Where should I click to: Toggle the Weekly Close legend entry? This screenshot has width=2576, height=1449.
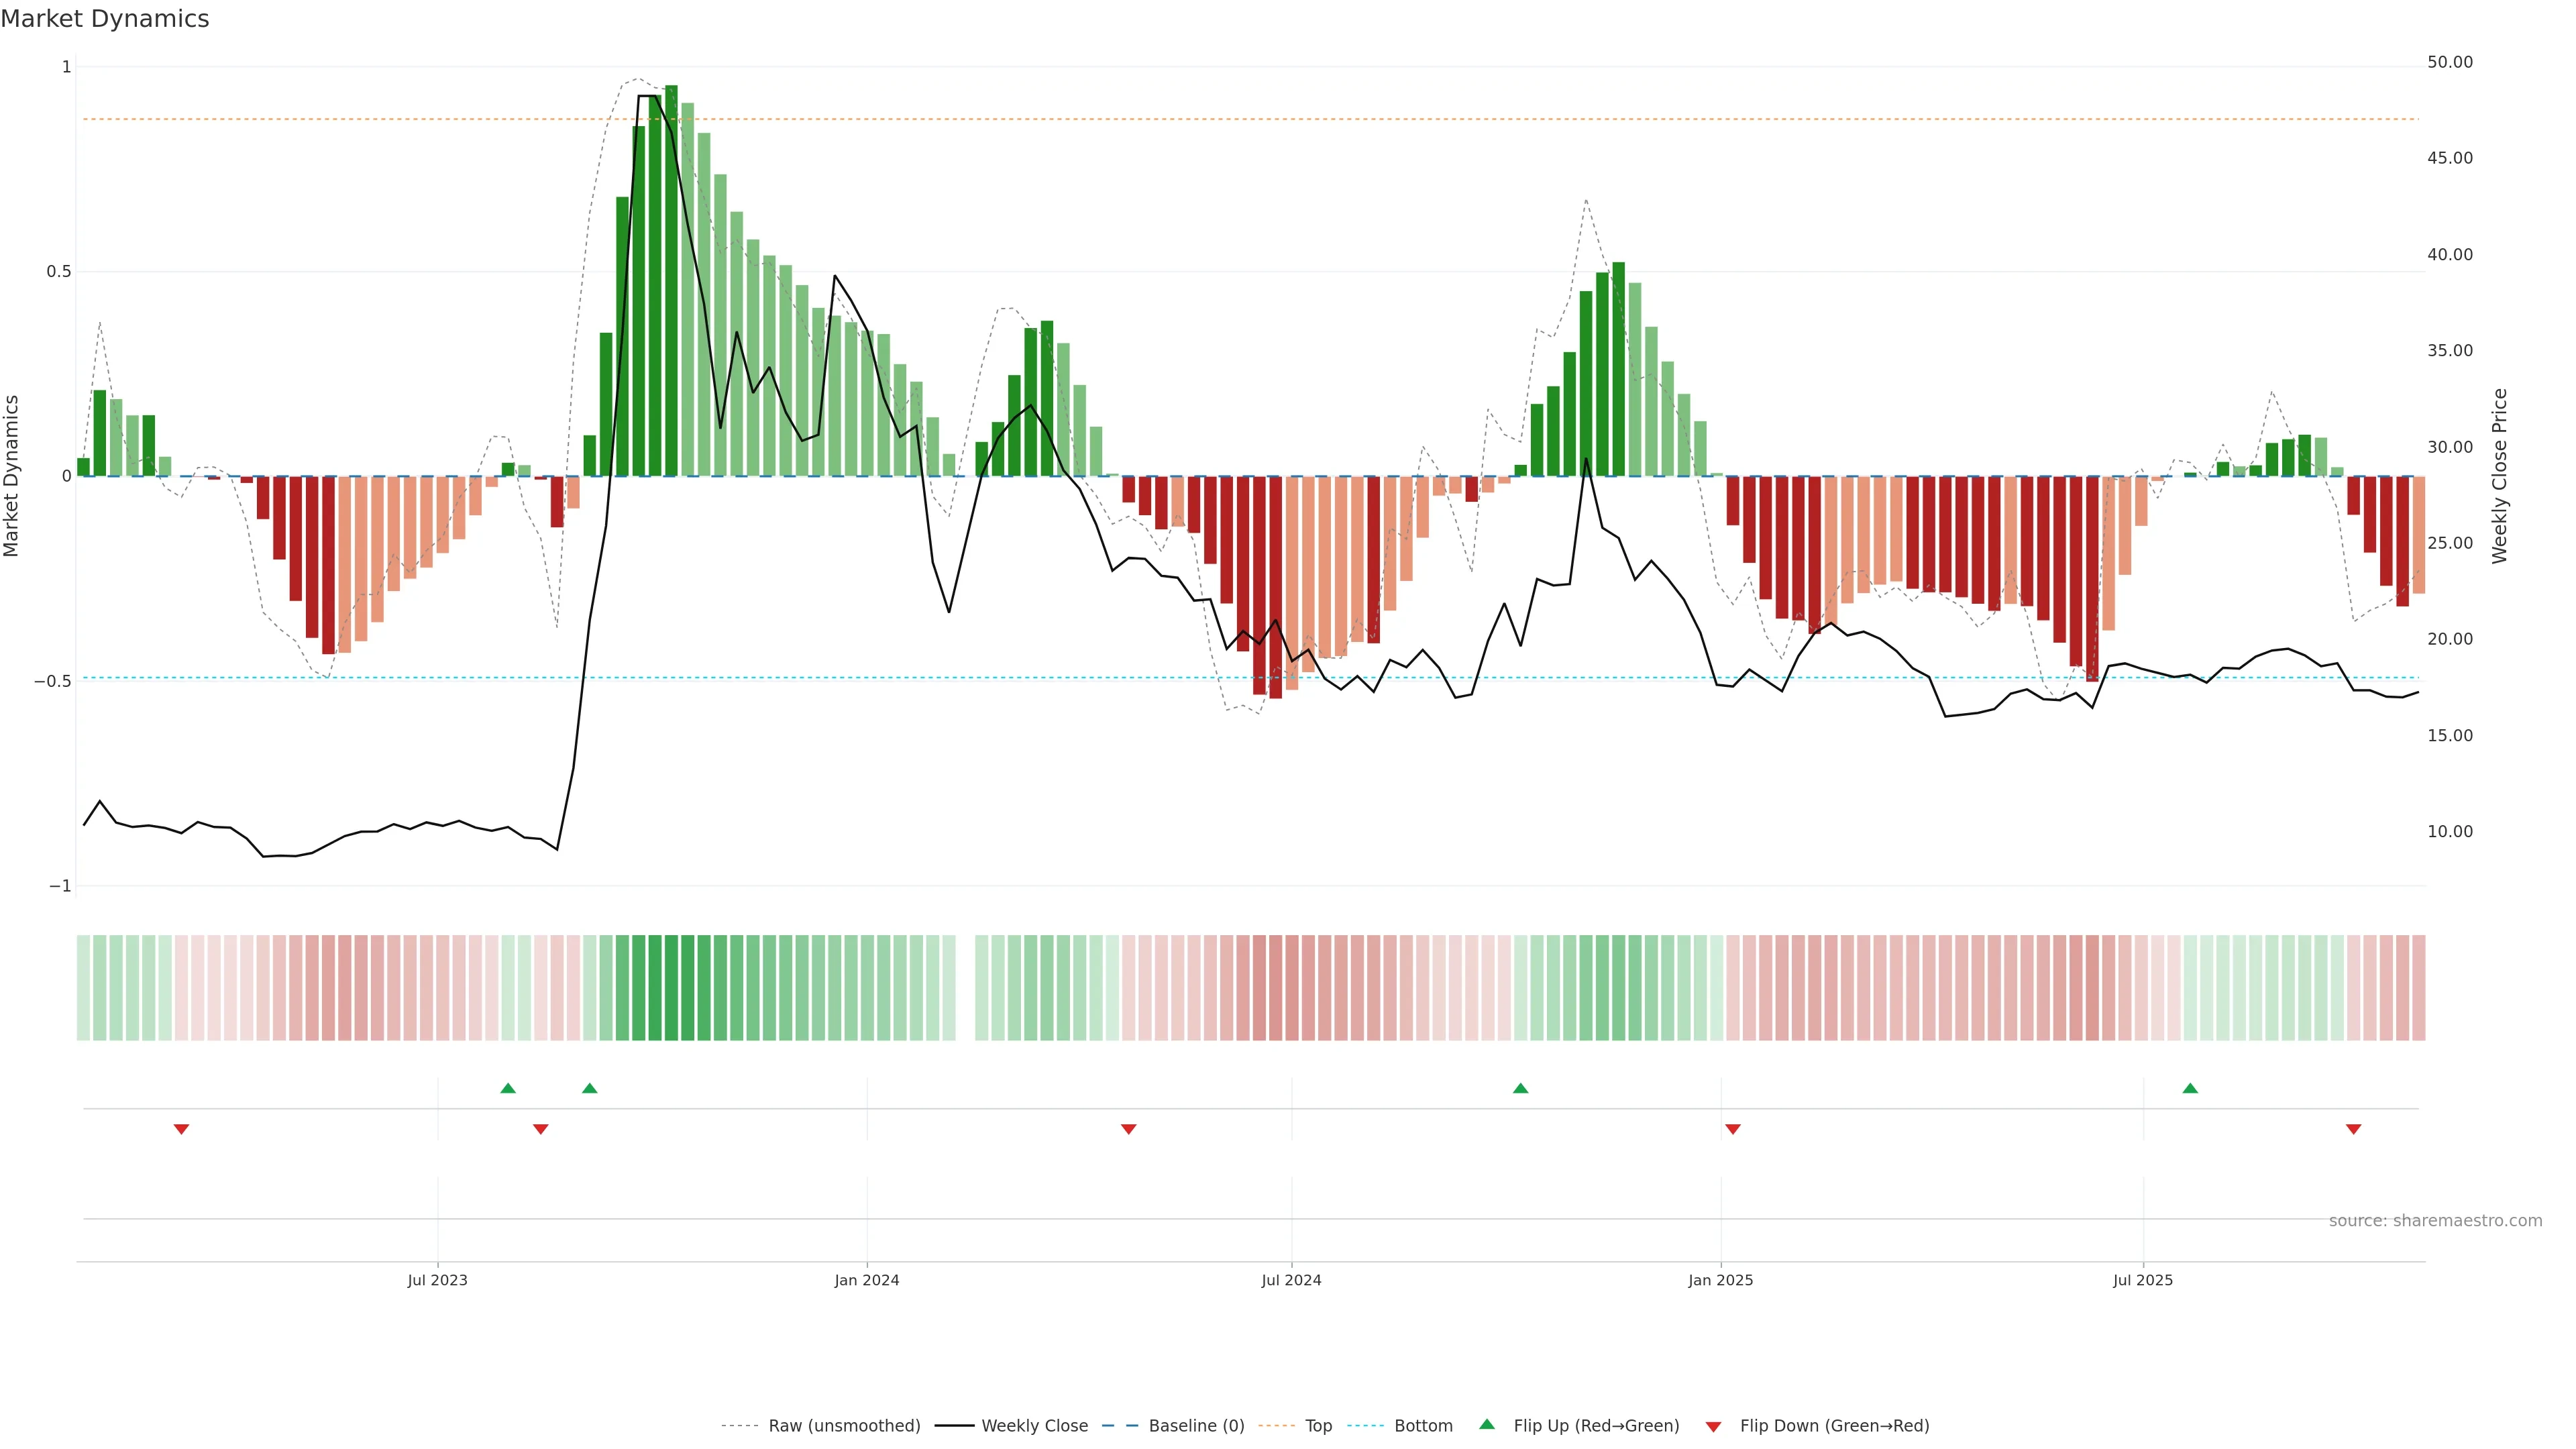click(1034, 1426)
